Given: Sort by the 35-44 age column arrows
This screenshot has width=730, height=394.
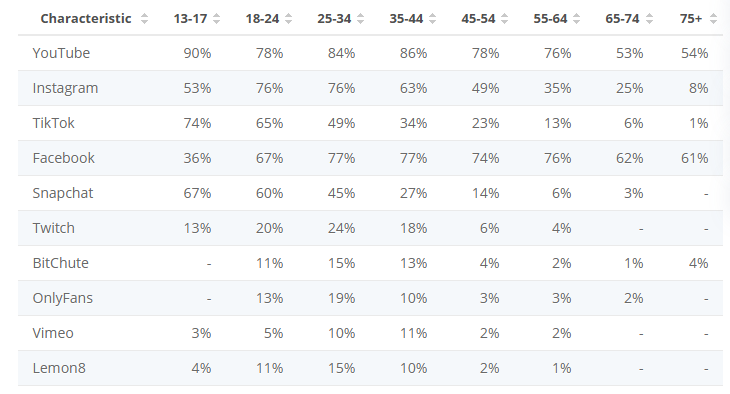Looking at the screenshot, I should 433,19.
